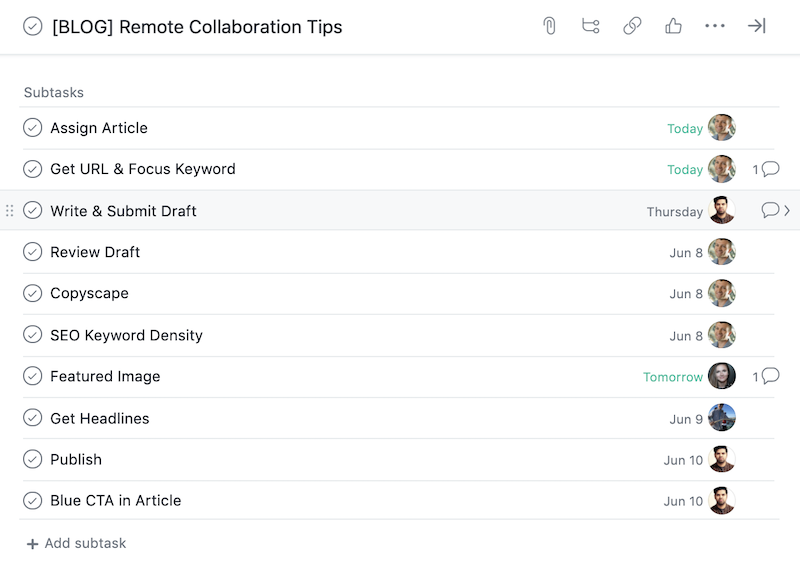
Task: Like the task with thumbs-up icon
Action: (x=673, y=26)
